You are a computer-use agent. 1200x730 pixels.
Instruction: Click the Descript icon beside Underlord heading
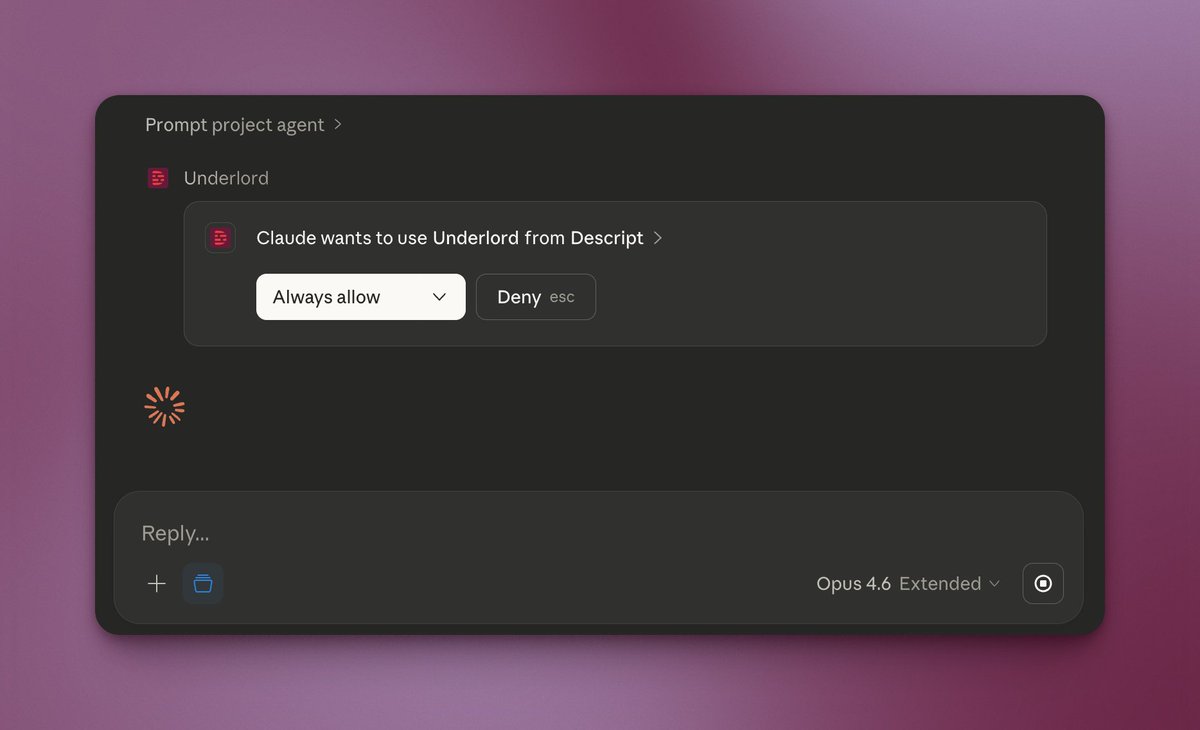click(x=158, y=178)
